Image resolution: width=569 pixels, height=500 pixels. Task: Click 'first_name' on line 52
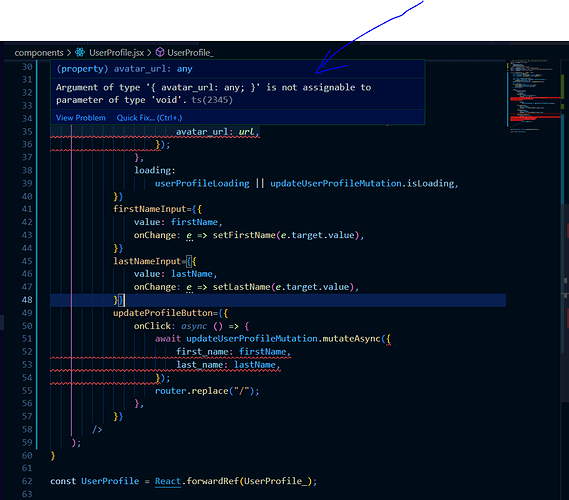(x=202, y=352)
